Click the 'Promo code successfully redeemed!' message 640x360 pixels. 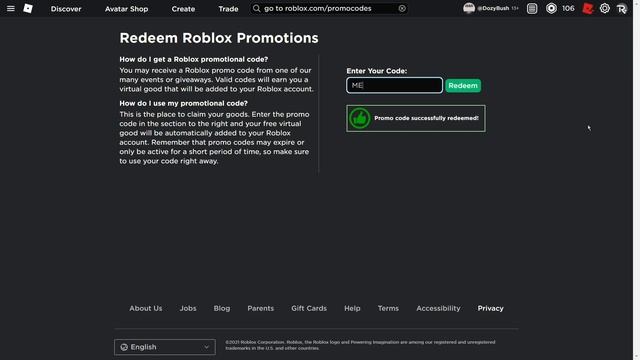[426, 118]
